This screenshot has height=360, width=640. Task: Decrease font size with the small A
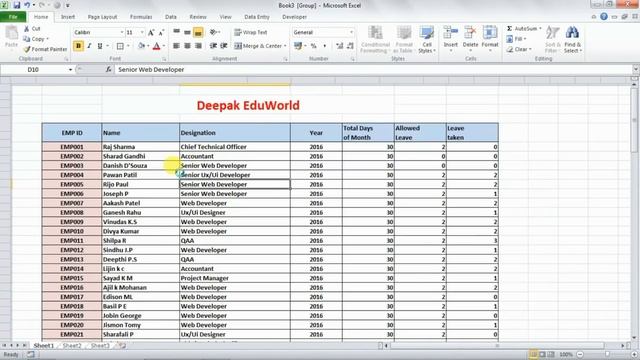tap(161, 32)
